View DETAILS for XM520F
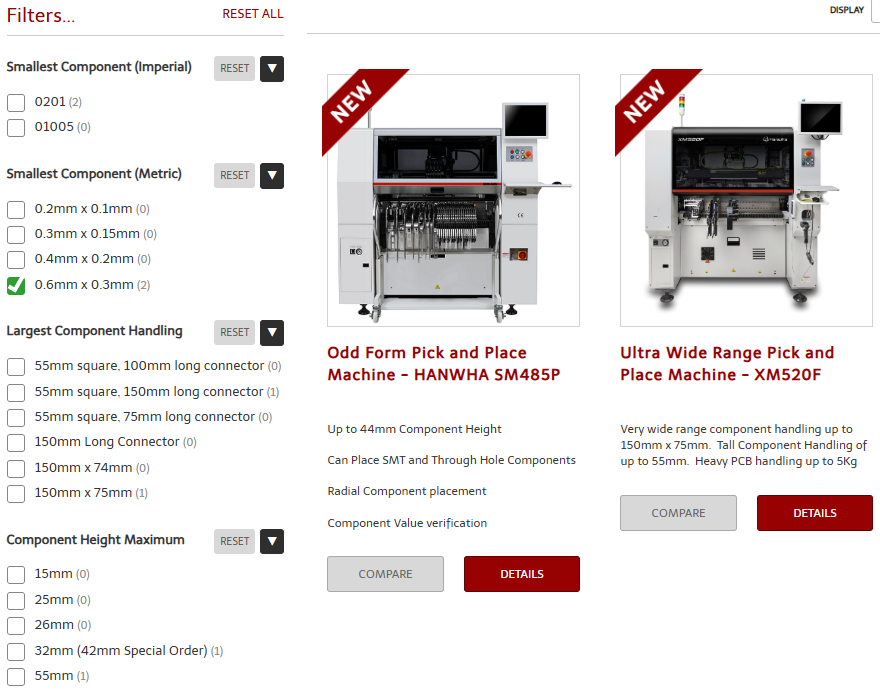The image size is (880, 690). (x=815, y=513)
